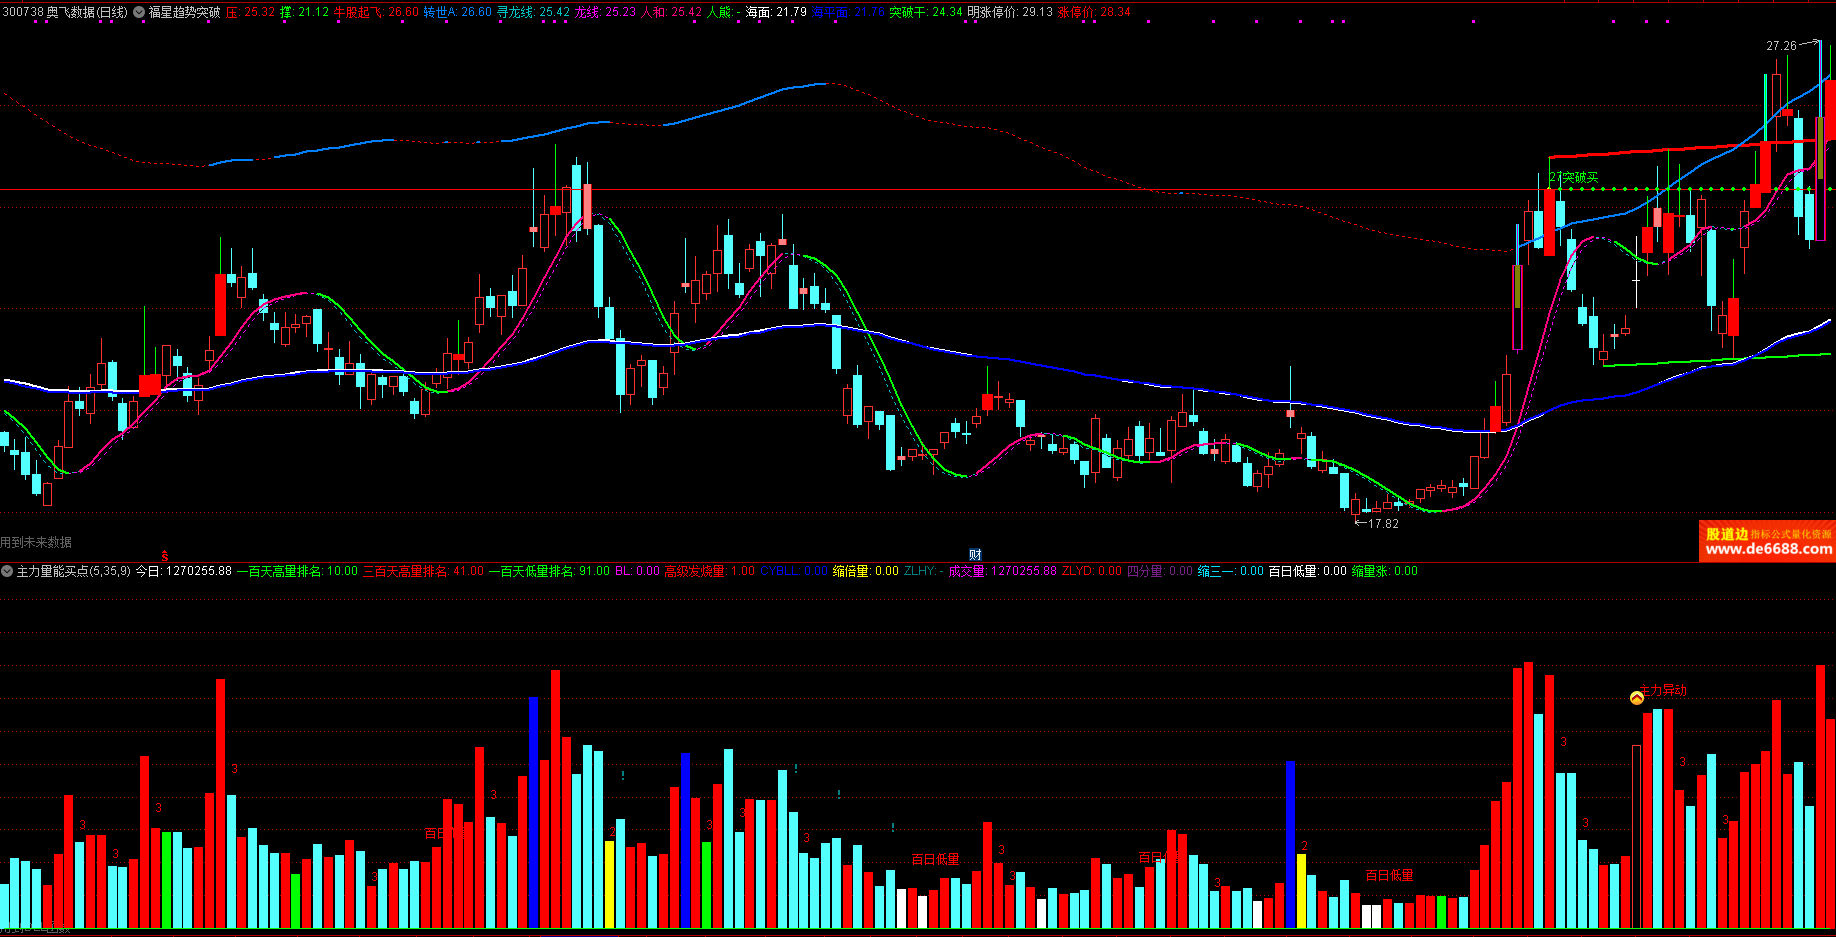
Task: Select the rightmost blue volume bar
Action: (x=1290, y=843)
